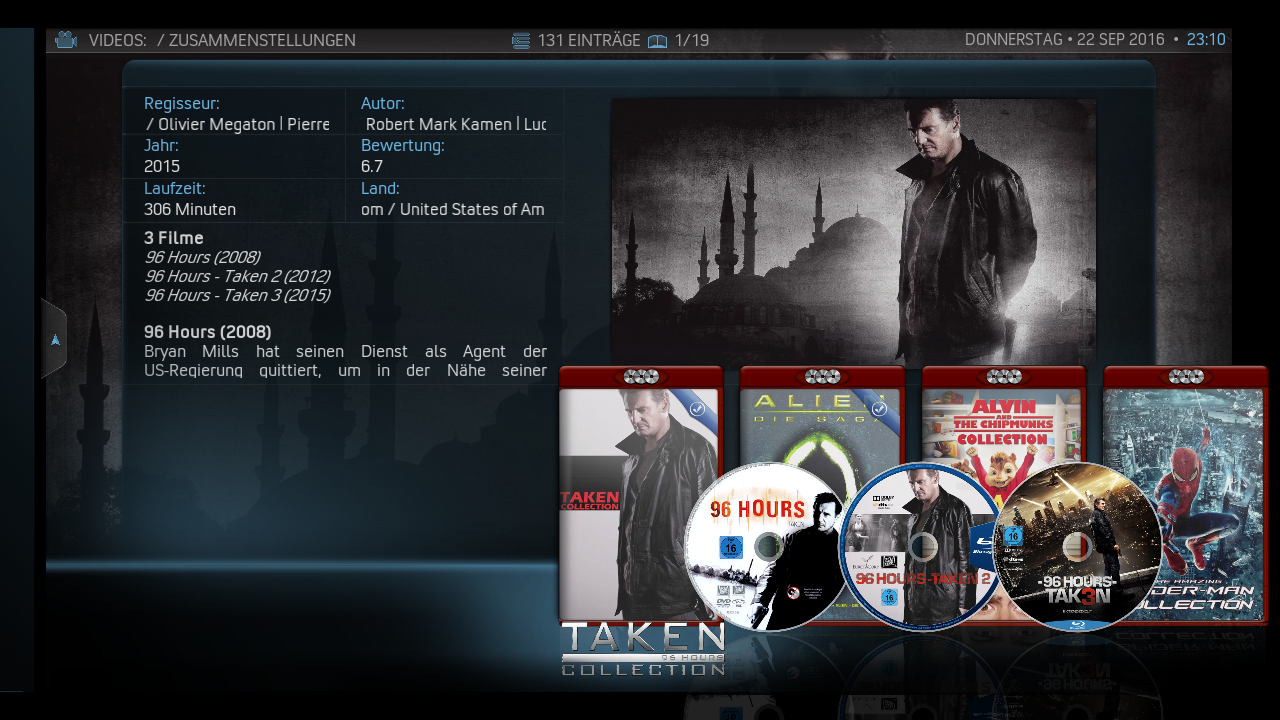Click the 'Land:' label
This screenshot has height=720, width=1280.
pyautogui.click(x=380, y=188)
